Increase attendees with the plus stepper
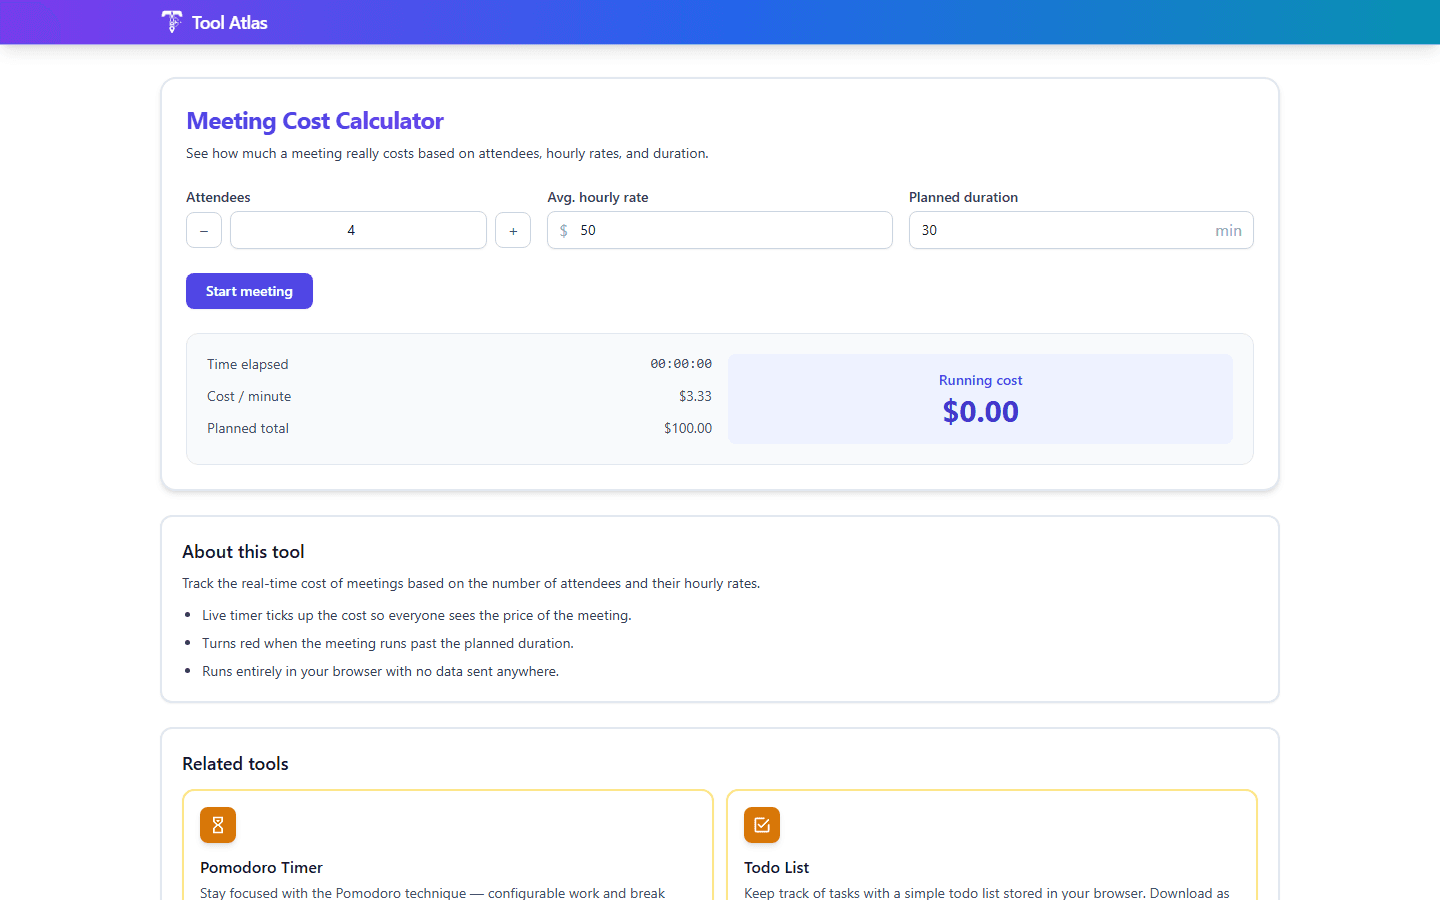 [x=513, y=230]
